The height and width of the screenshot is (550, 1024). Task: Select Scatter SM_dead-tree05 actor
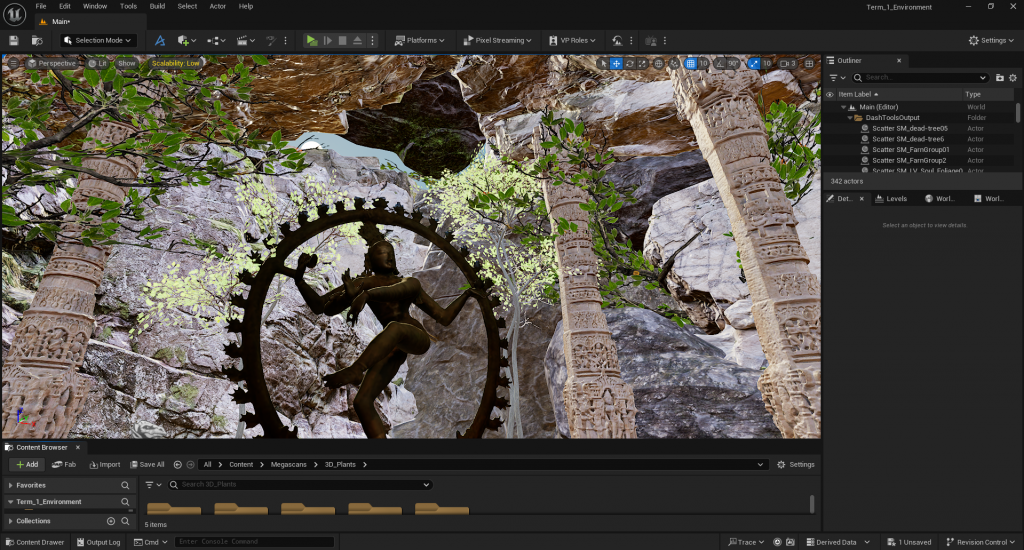[x=909, y=129]
